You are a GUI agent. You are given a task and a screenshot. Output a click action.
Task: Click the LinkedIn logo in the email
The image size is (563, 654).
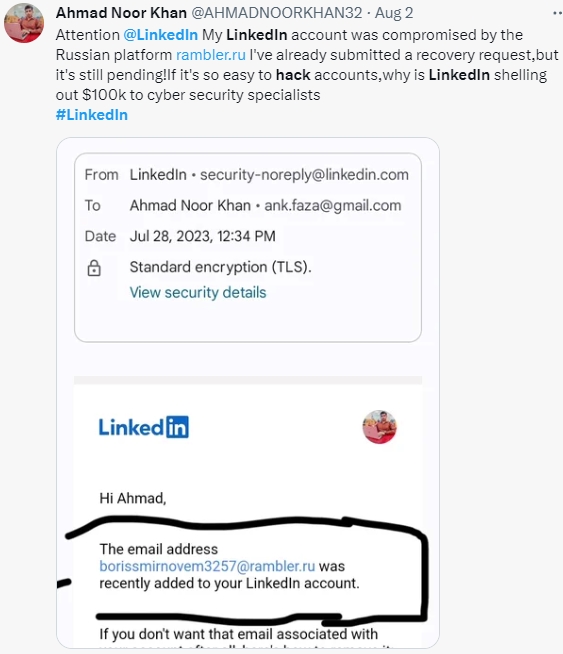[143, 427]
